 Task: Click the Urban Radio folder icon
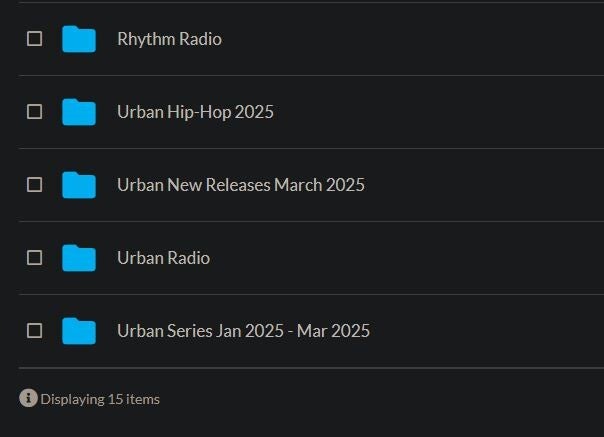click(x=78, y=258)
